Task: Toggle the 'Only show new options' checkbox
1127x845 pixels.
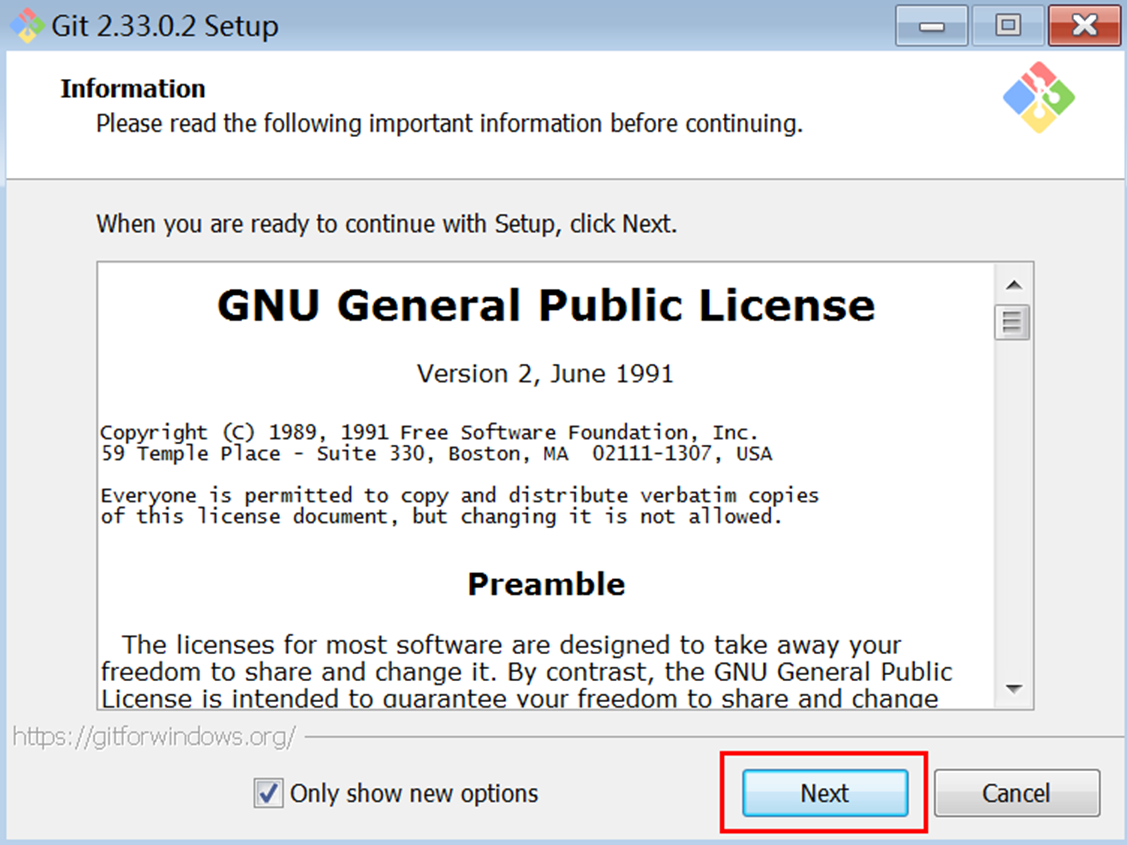Action: pos(267,793)
